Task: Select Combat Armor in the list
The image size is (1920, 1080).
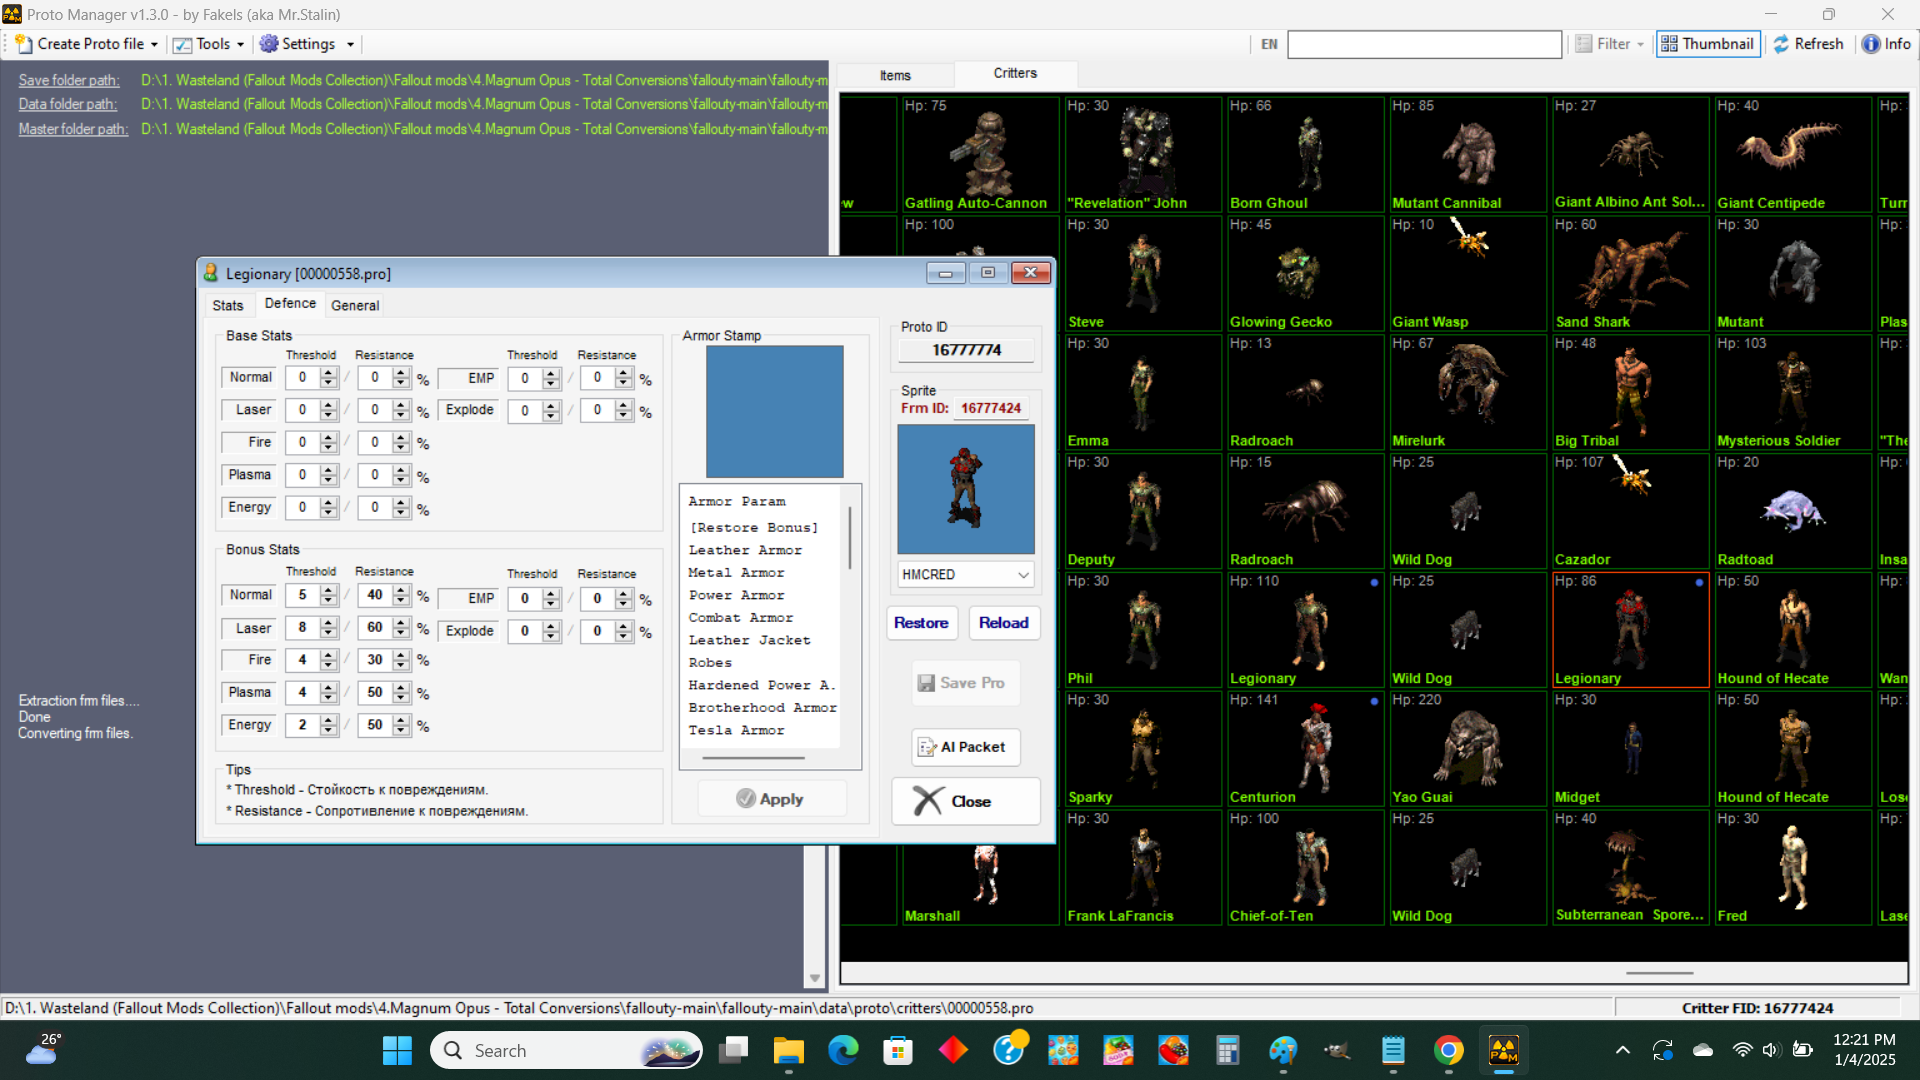Action: point(741,618)
